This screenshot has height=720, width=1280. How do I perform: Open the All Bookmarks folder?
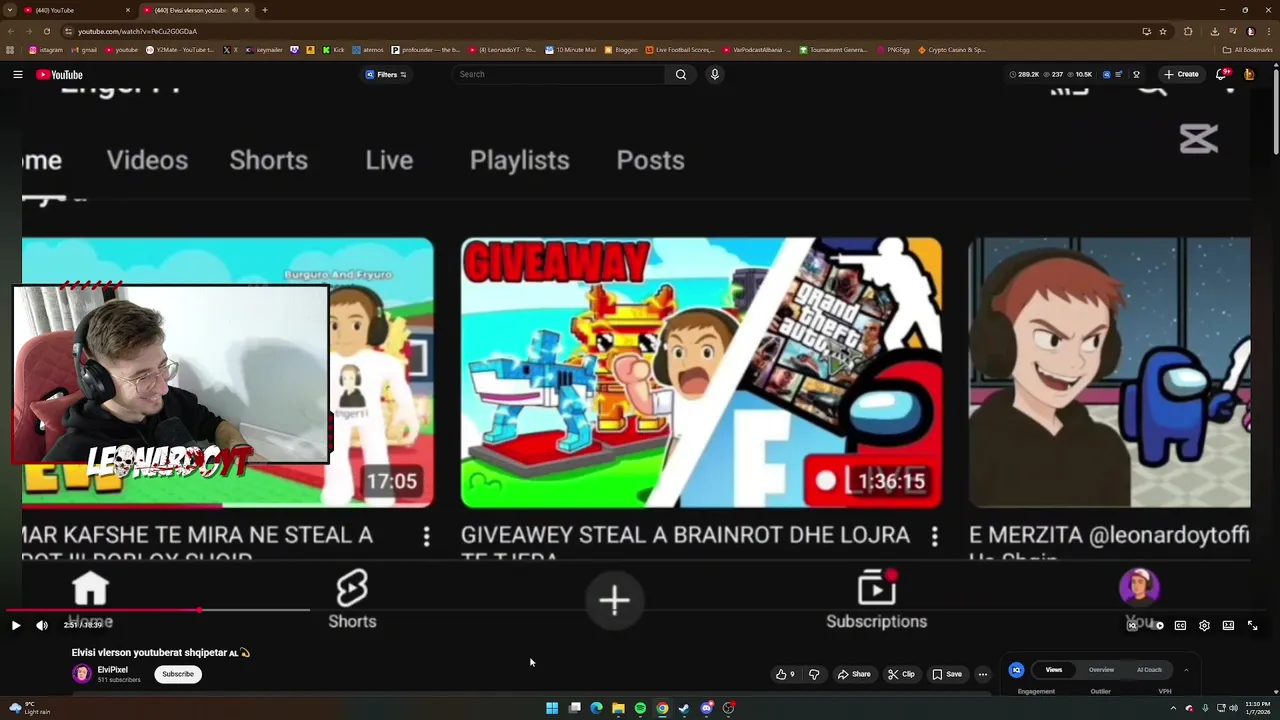point(1247,50)
